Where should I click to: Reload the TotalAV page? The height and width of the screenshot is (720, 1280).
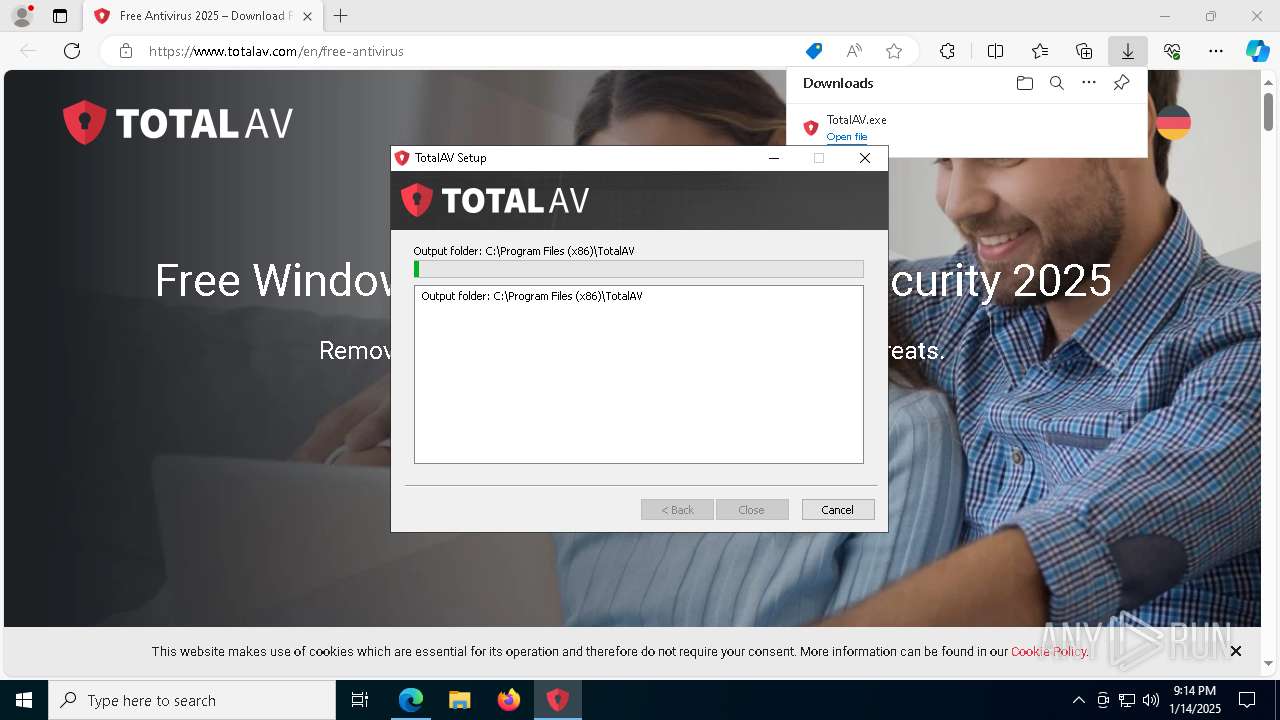pos(72,51)
